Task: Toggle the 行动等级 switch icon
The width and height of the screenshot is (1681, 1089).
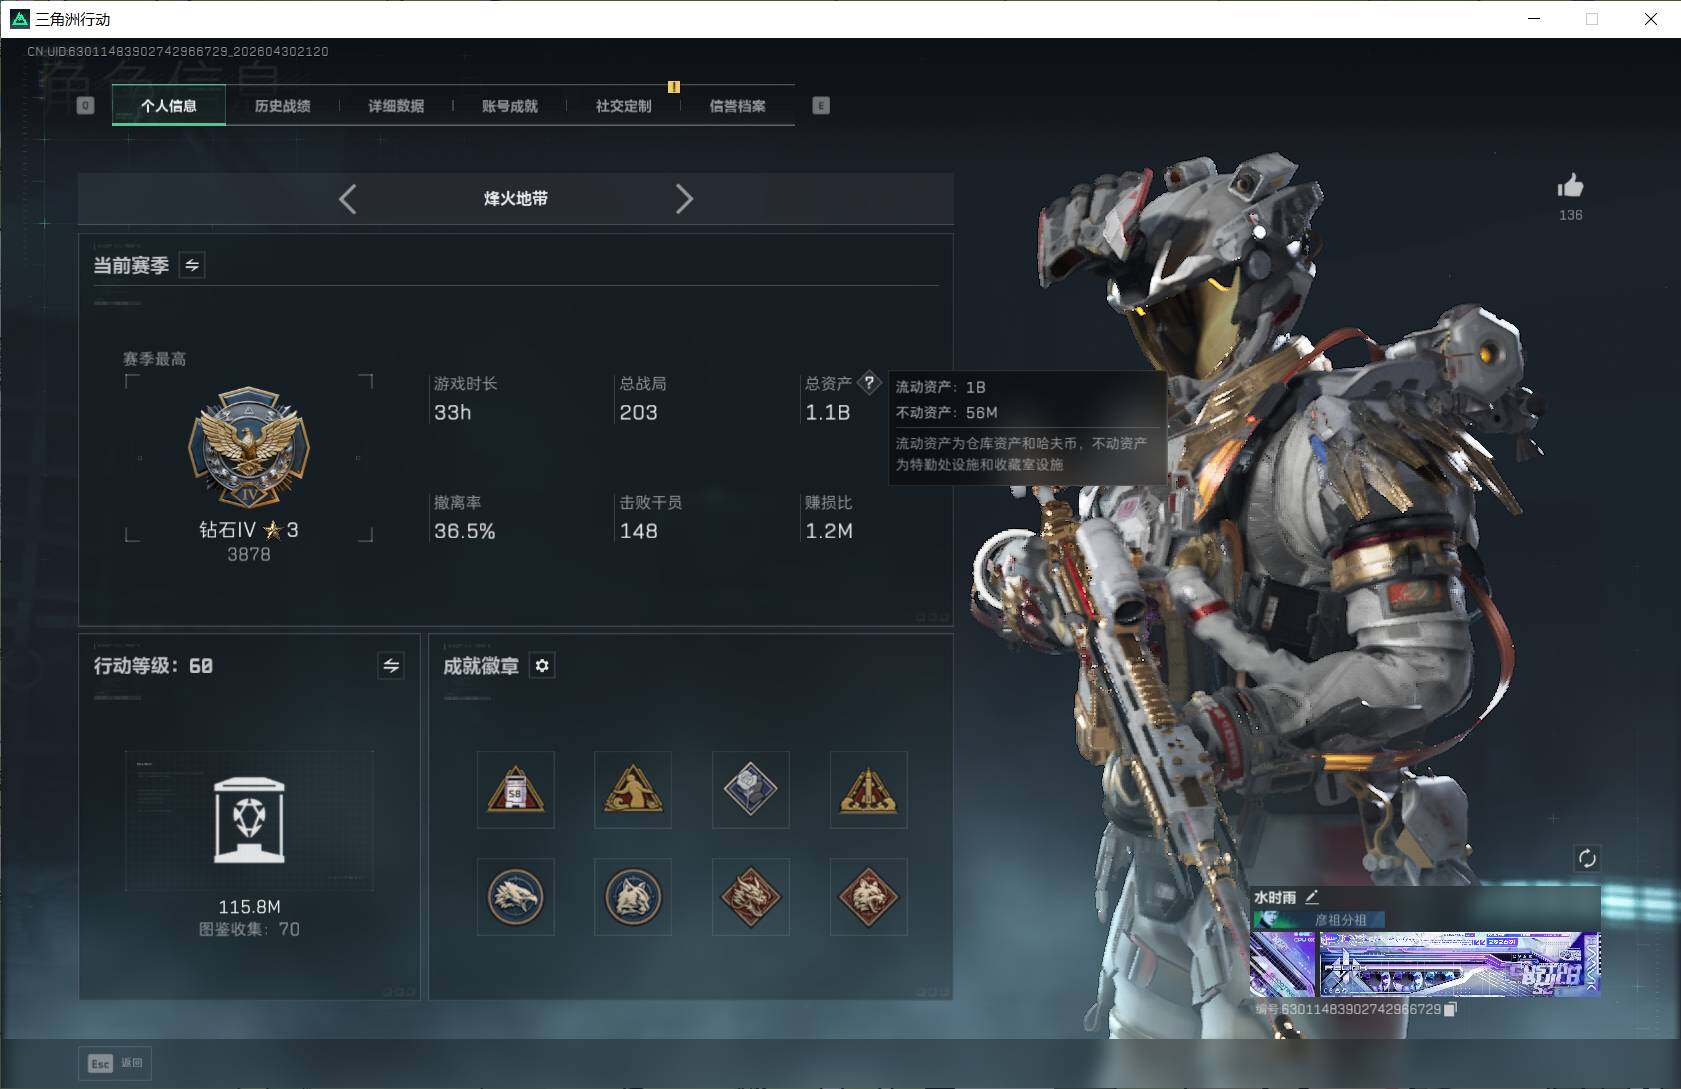Action: [391, 666]
